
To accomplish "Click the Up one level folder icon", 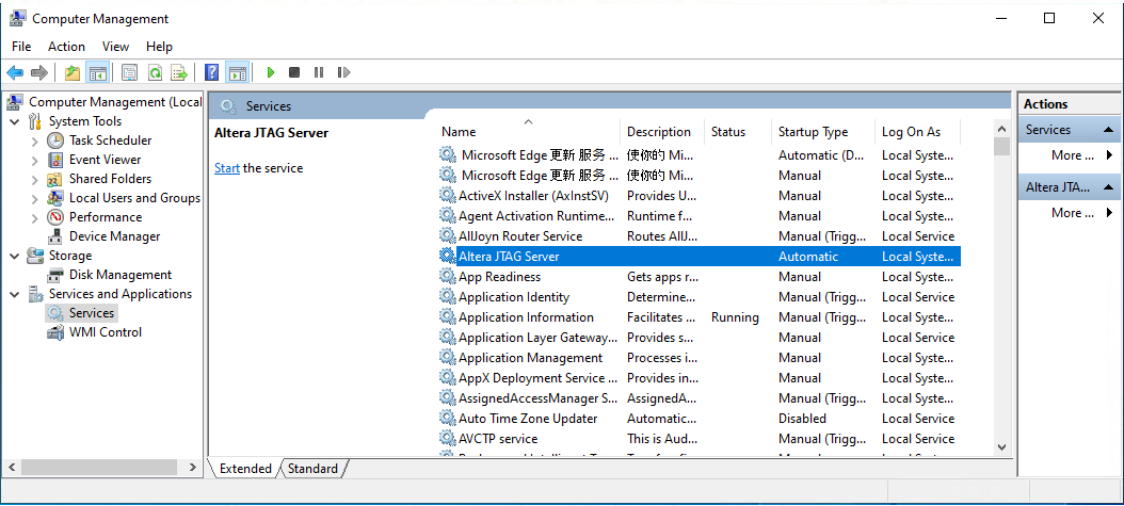I will [x=72, y=72].
